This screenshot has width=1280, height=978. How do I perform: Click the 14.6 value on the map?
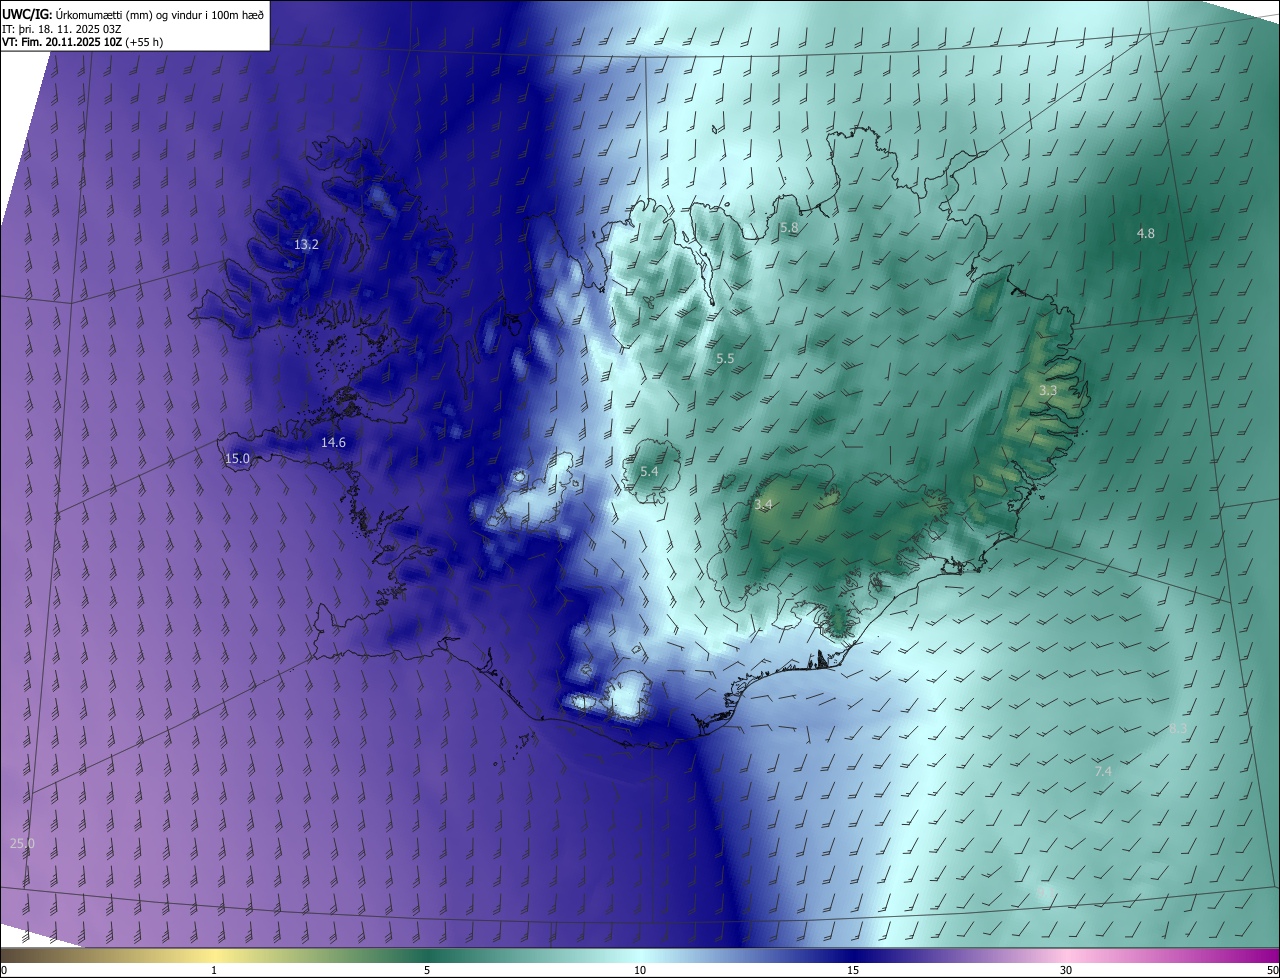pyautogui.click(x=333, y=442)
